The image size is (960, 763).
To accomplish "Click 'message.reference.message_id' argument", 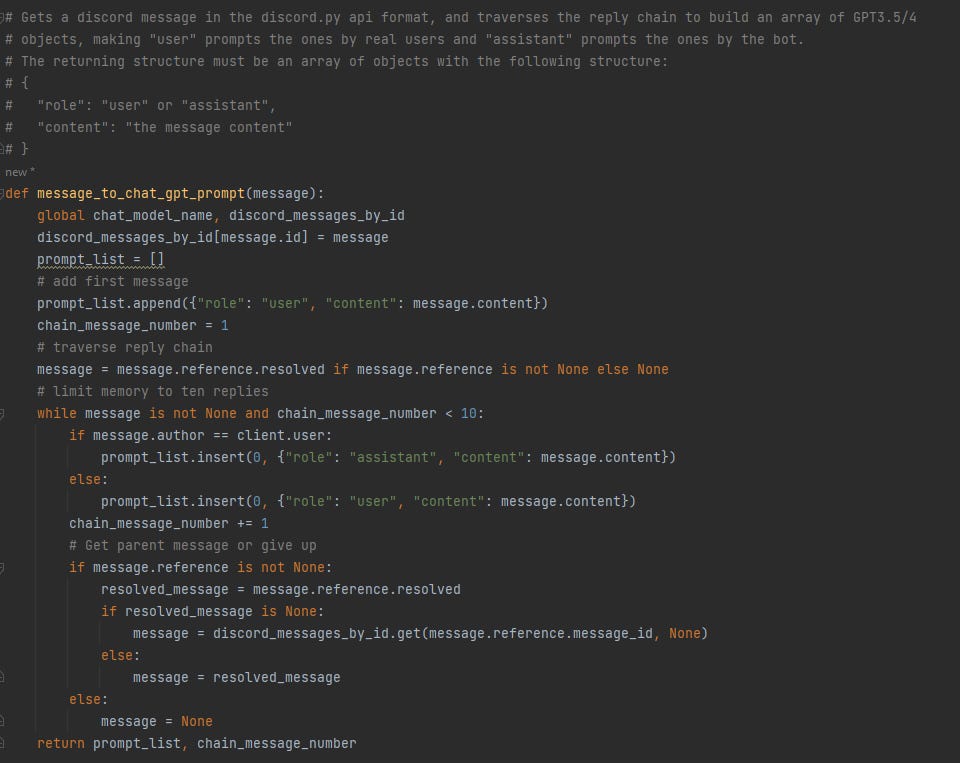I will 541,633.
